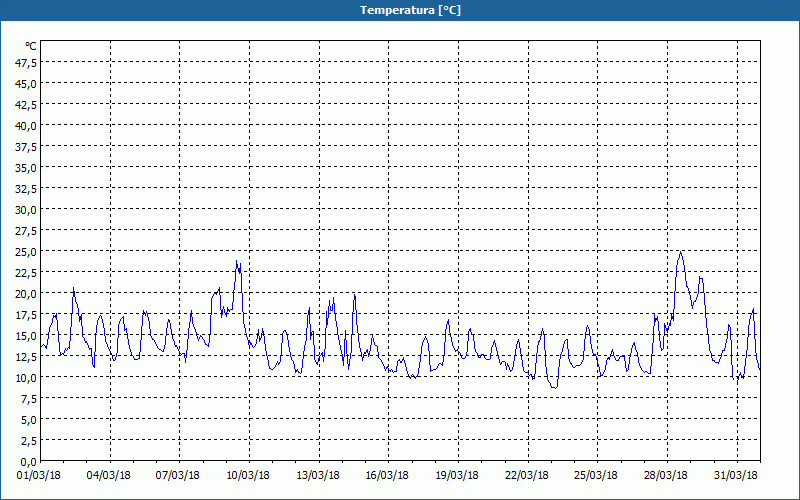This screenshot has width=800, height=500.
Task: Click the 27,5 axis value
Action: click(27, 231)
